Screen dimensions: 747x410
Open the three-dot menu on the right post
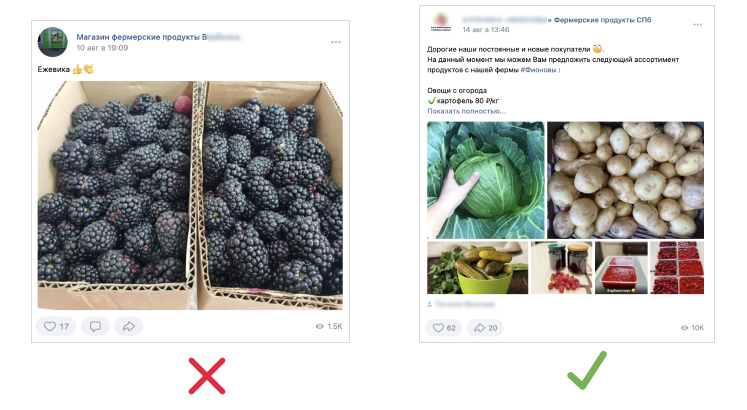(x=697, y=24)
